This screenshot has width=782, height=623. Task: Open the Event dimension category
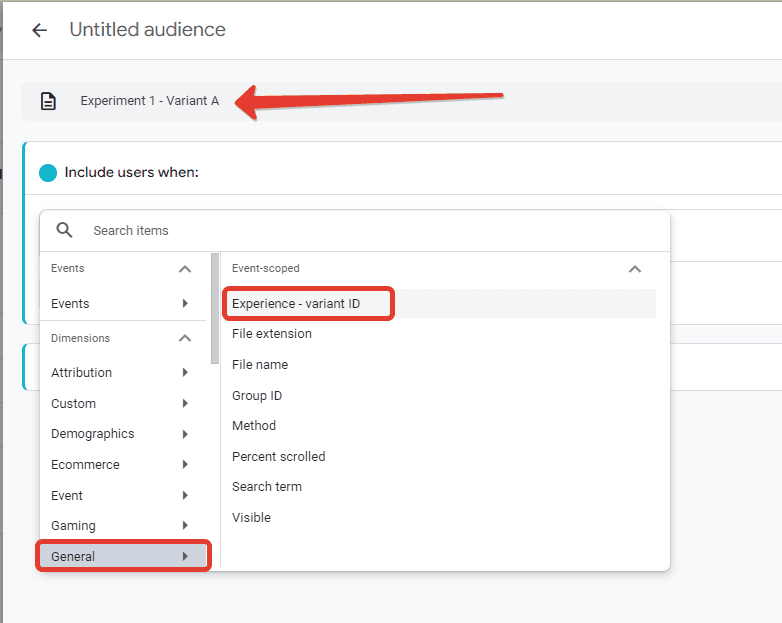[122, 495]
